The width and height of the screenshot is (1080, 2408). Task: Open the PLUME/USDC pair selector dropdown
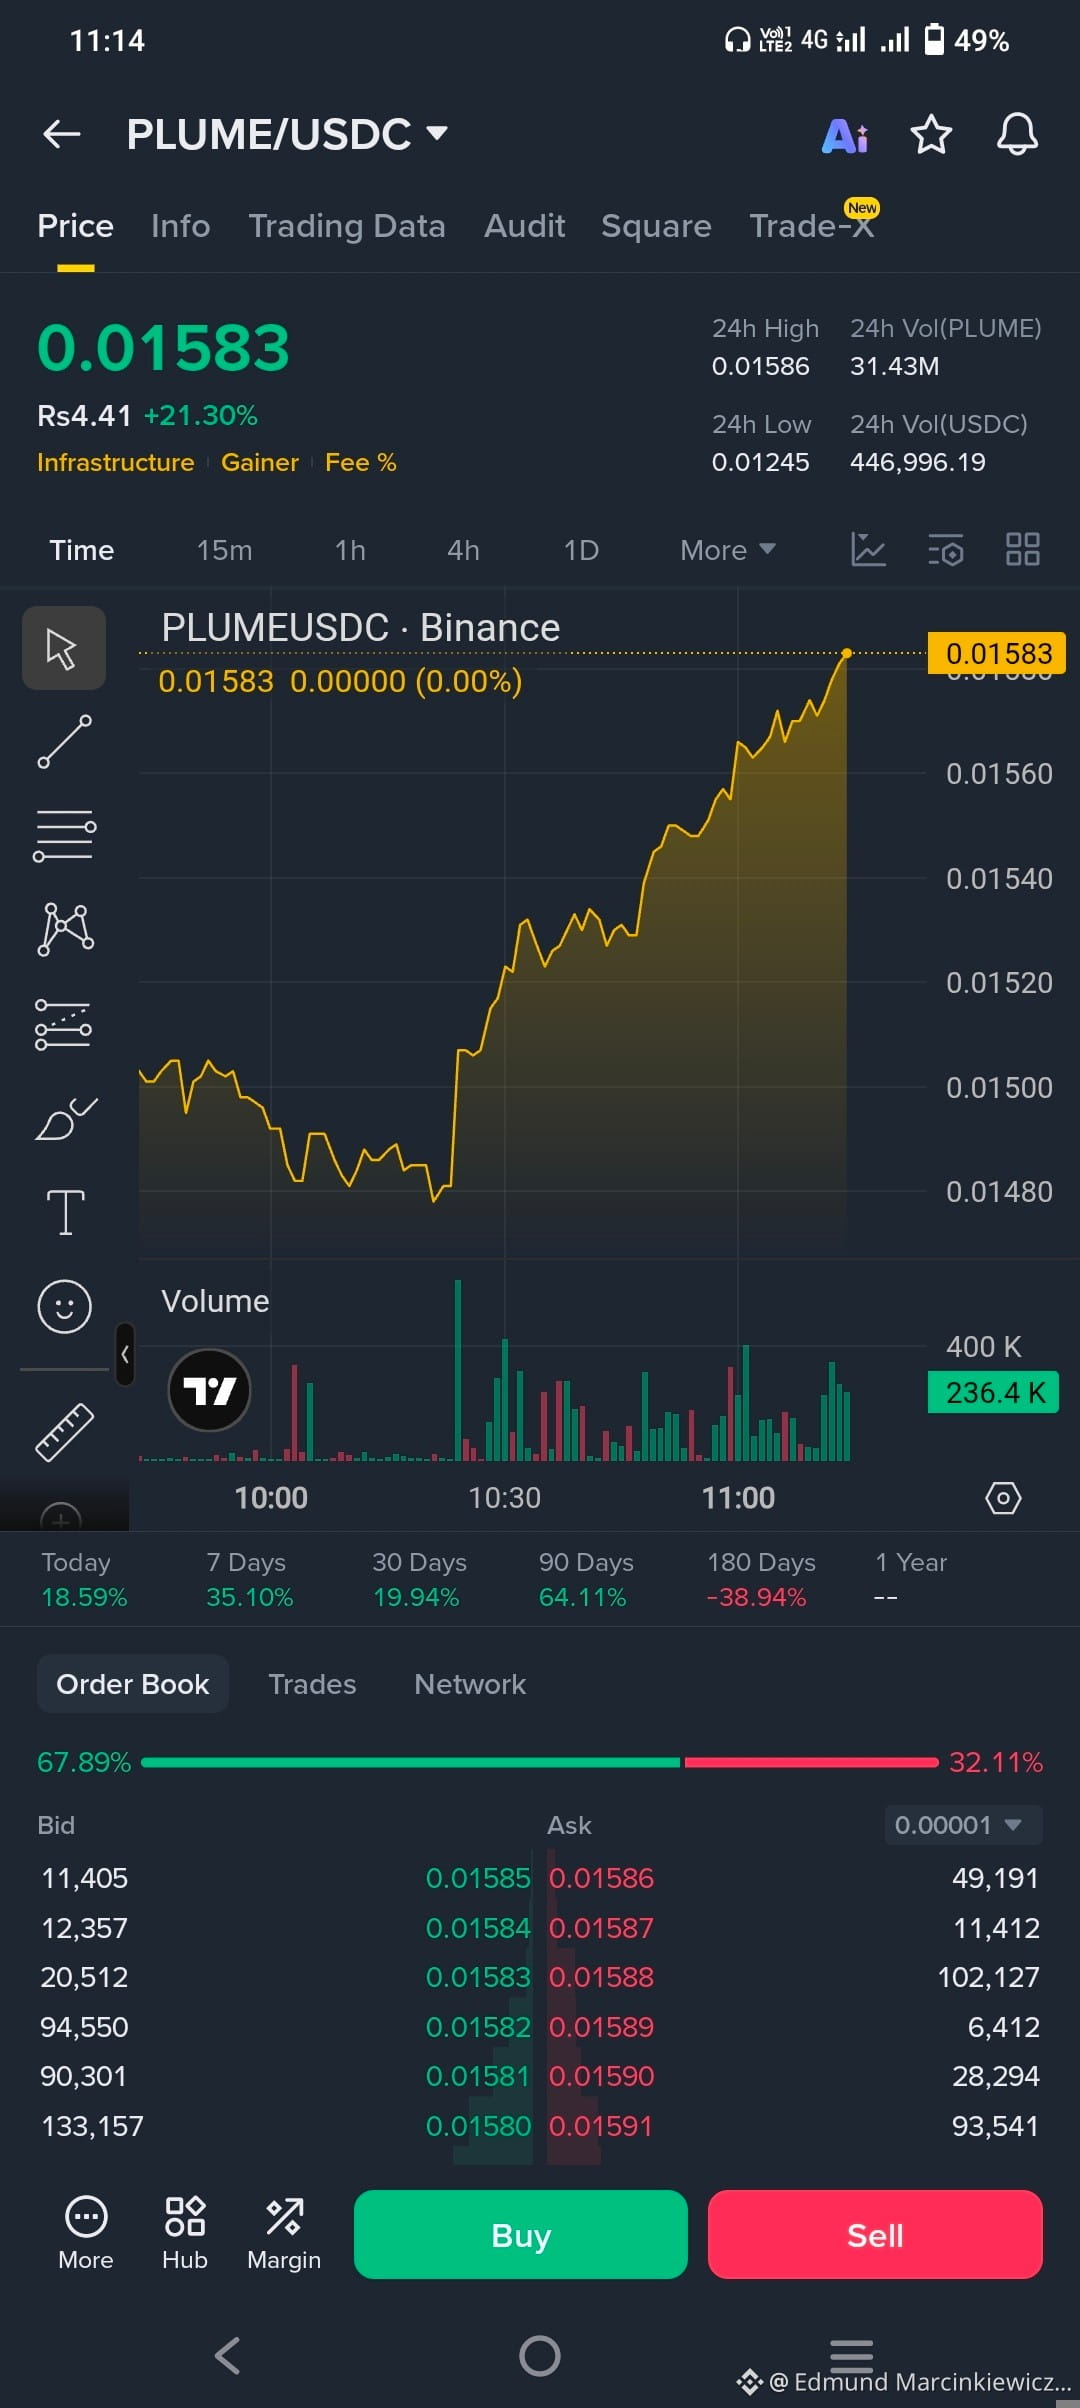pyautogui.click(x=287, y=134)
